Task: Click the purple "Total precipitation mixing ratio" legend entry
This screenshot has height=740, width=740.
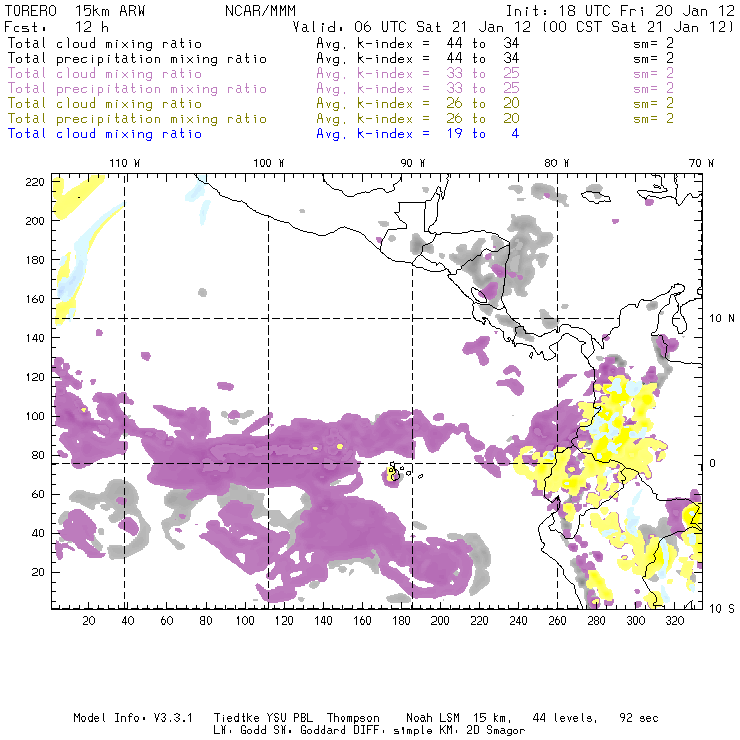Action: point(137,89)
